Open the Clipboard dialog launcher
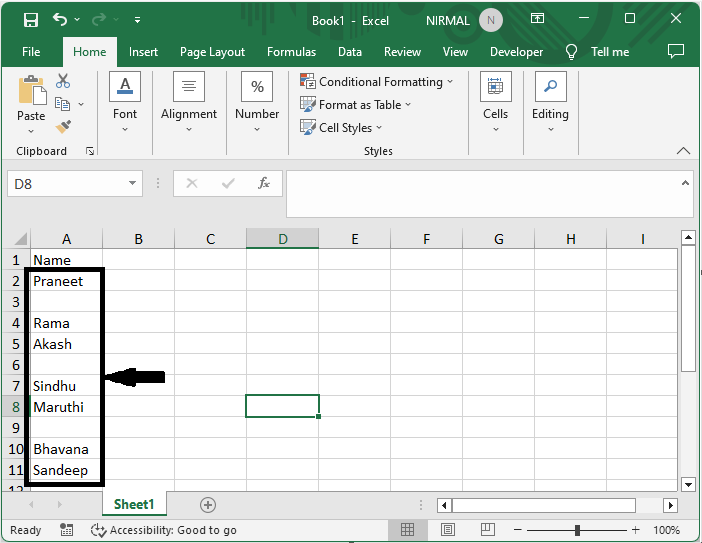Image resolution: width=702 pixels, height=543 pixels. tap(90, 151)
